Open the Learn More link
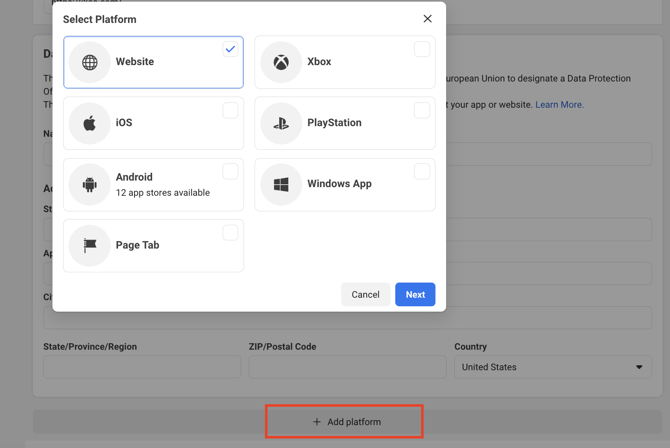670x448 pixels. pos(559,105)
